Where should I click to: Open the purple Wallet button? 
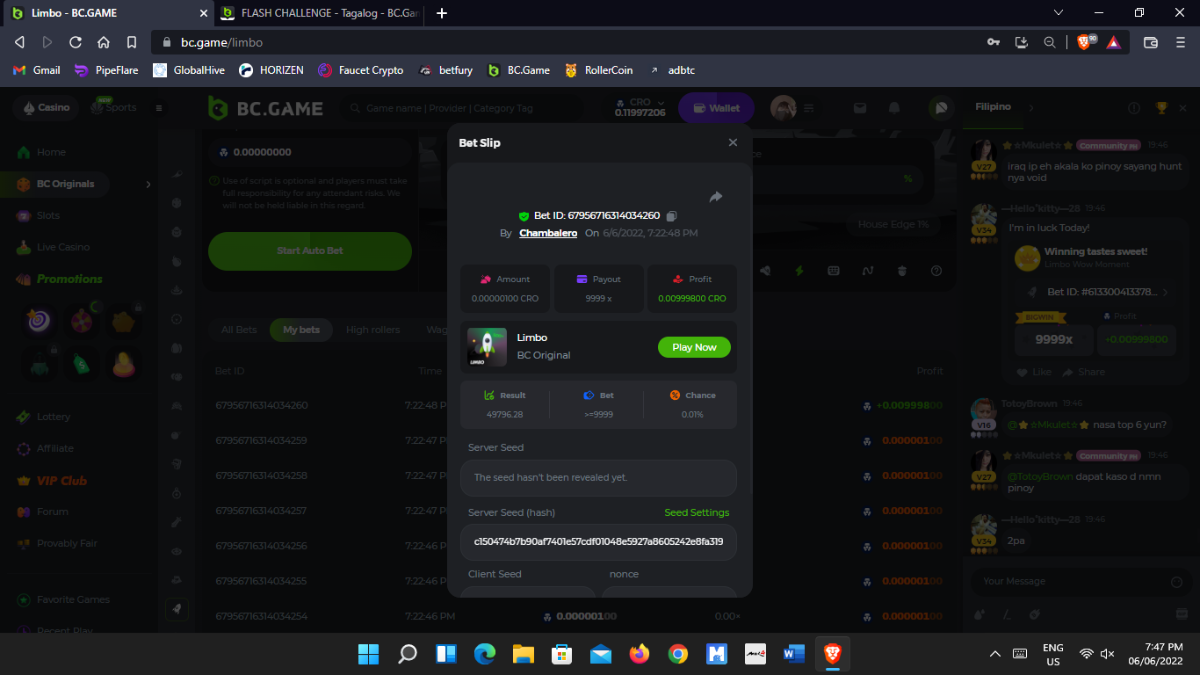(x=716, y=108)
